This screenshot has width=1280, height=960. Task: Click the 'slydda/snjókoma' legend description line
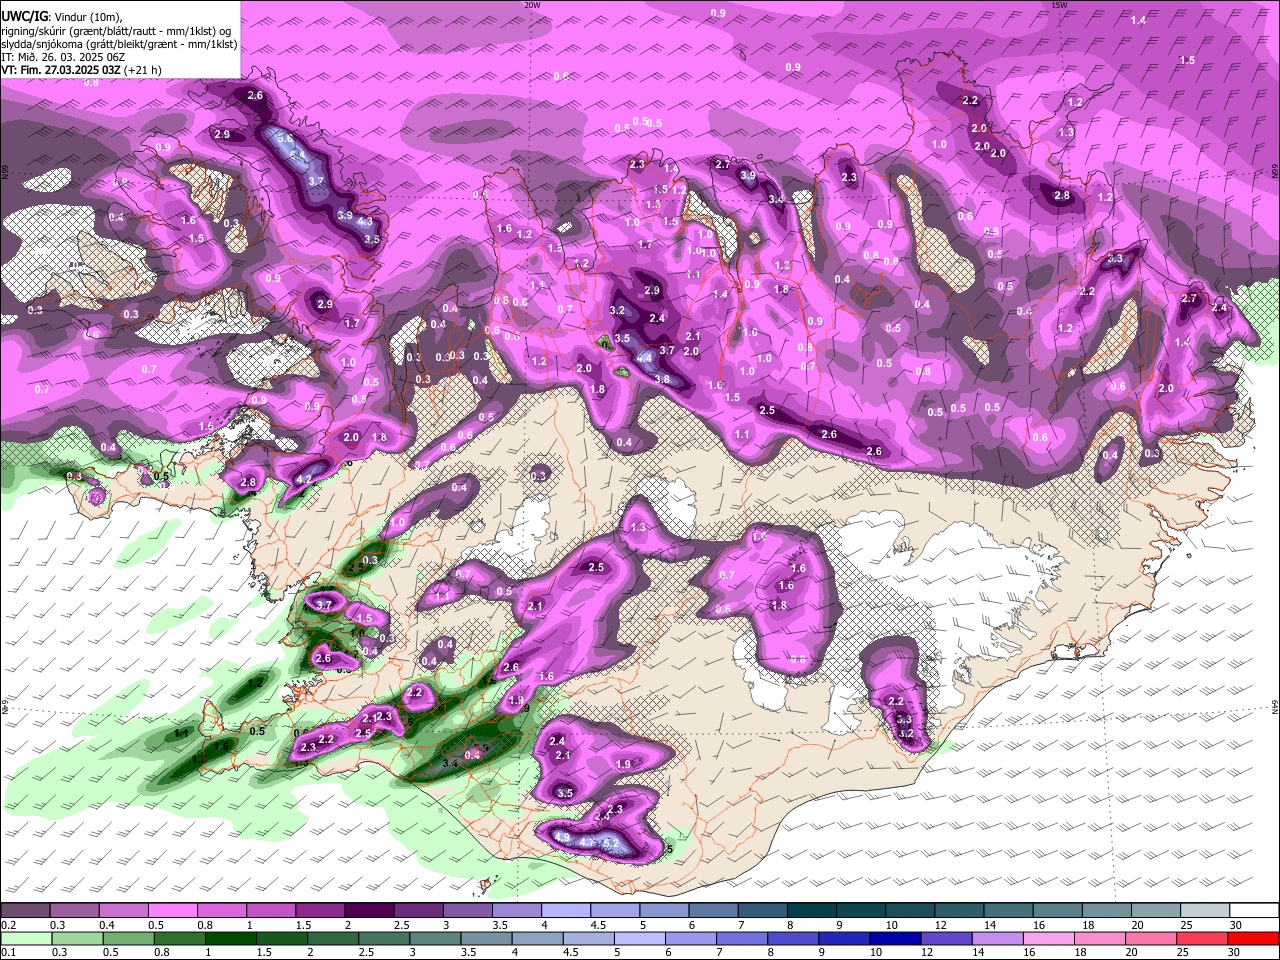(x=119, y=44)
